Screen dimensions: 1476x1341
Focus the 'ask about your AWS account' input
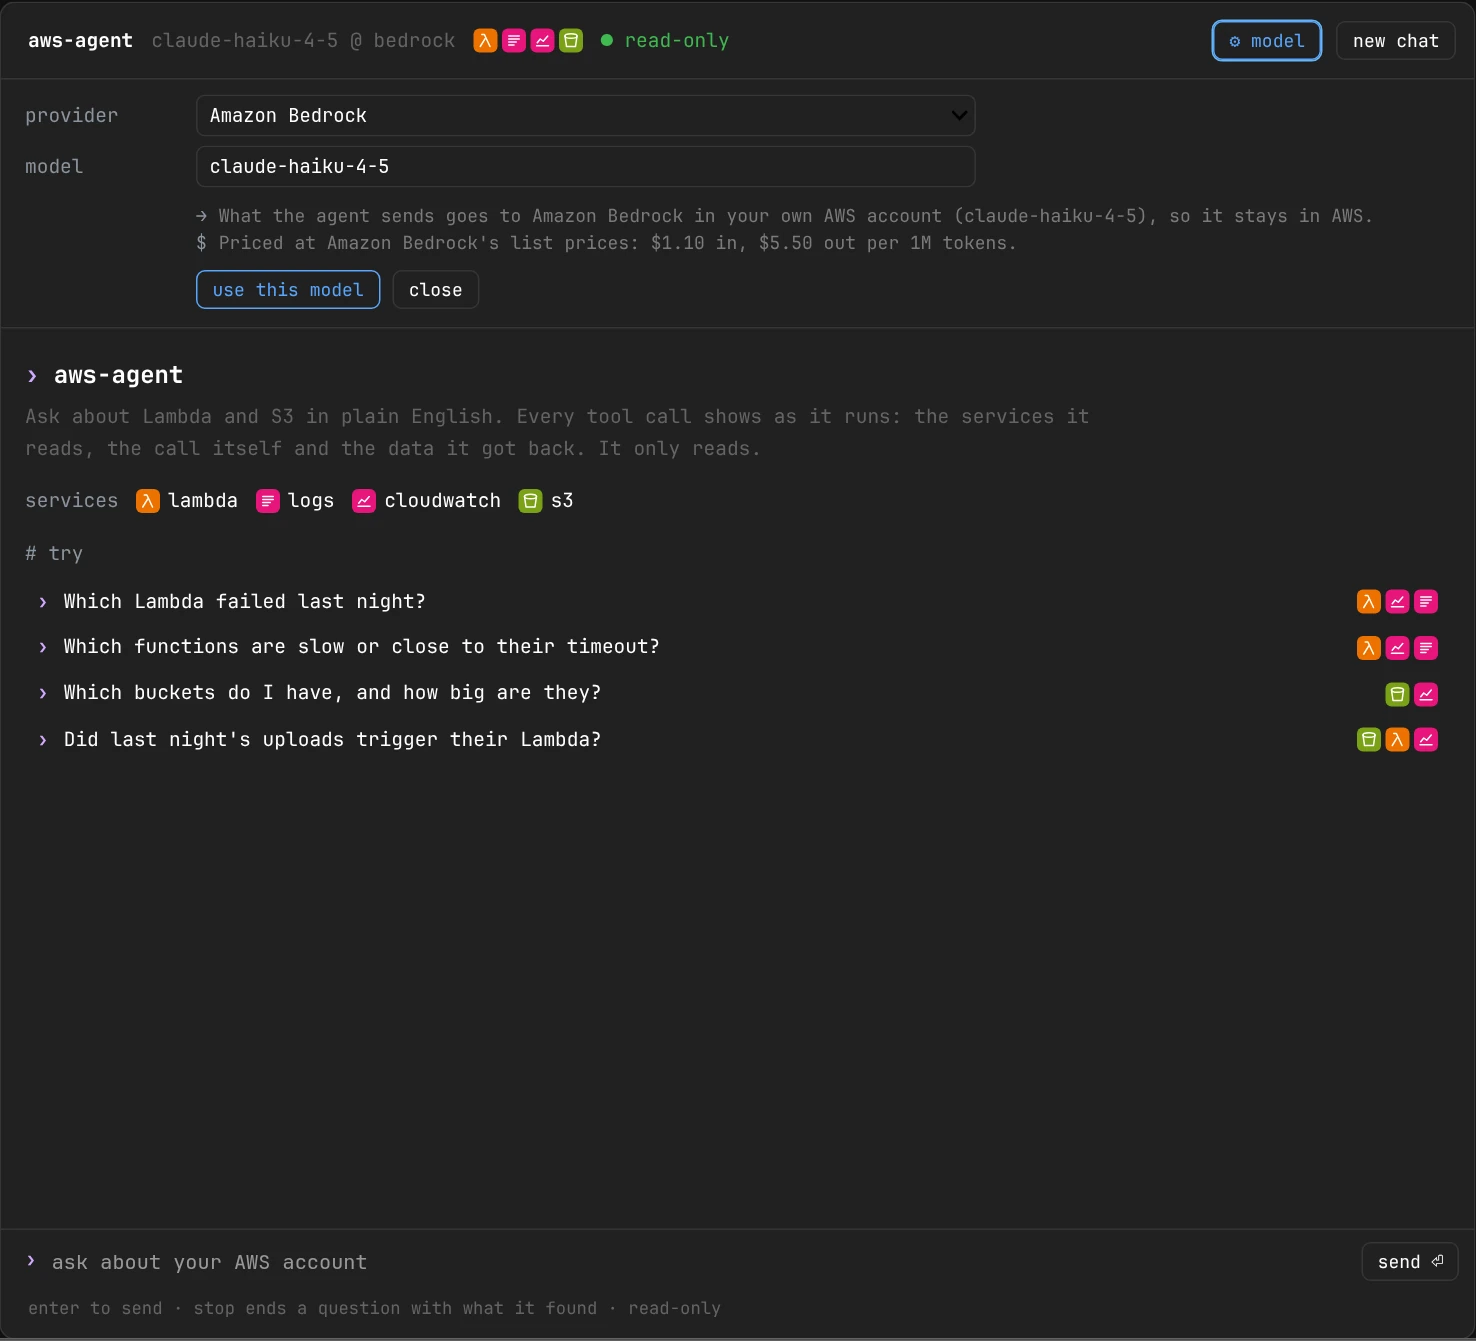700,1262
